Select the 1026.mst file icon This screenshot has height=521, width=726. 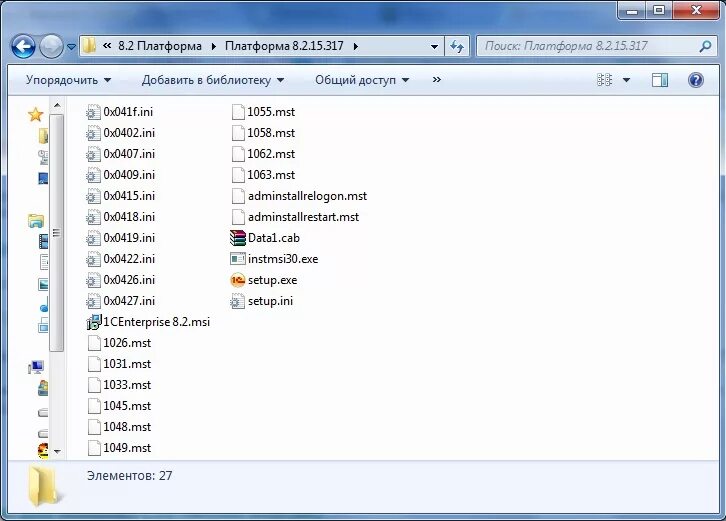pos(94,343)
